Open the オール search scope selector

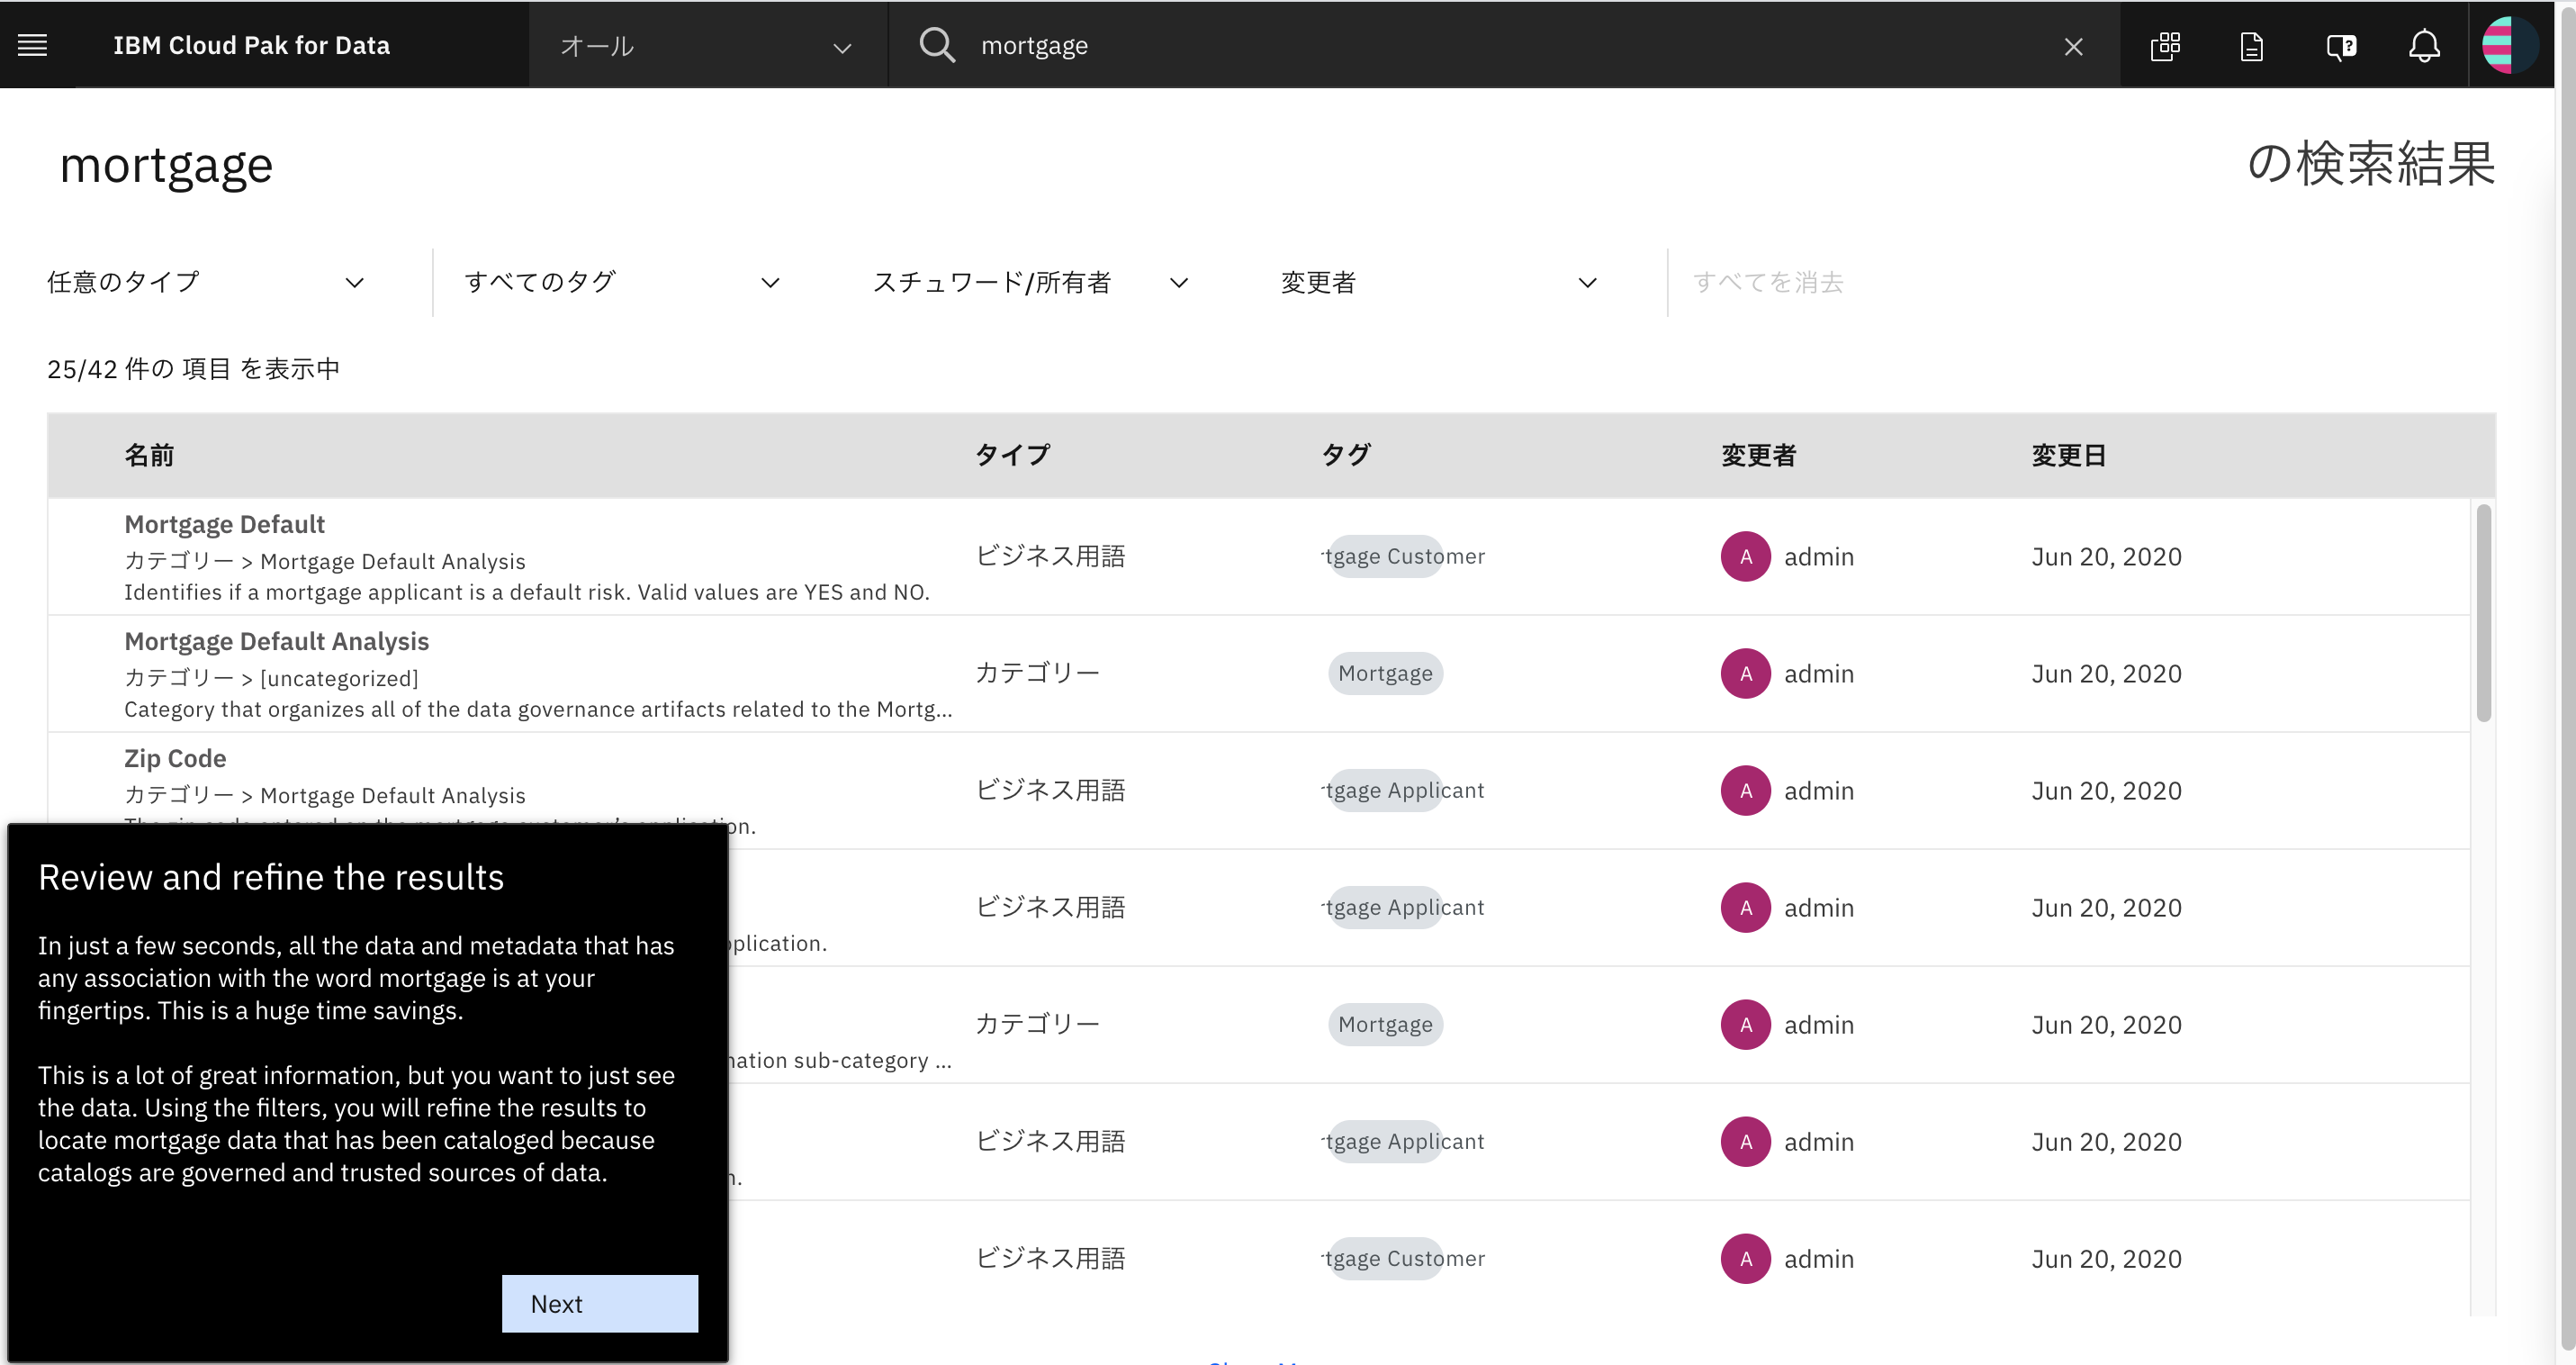707,45
